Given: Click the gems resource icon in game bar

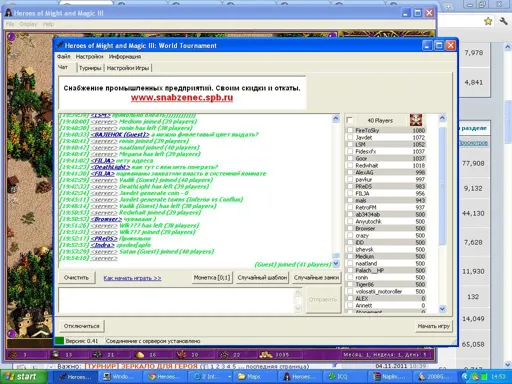Looking at the screenshot, I should pyautogui.click(x=224, y=355).
